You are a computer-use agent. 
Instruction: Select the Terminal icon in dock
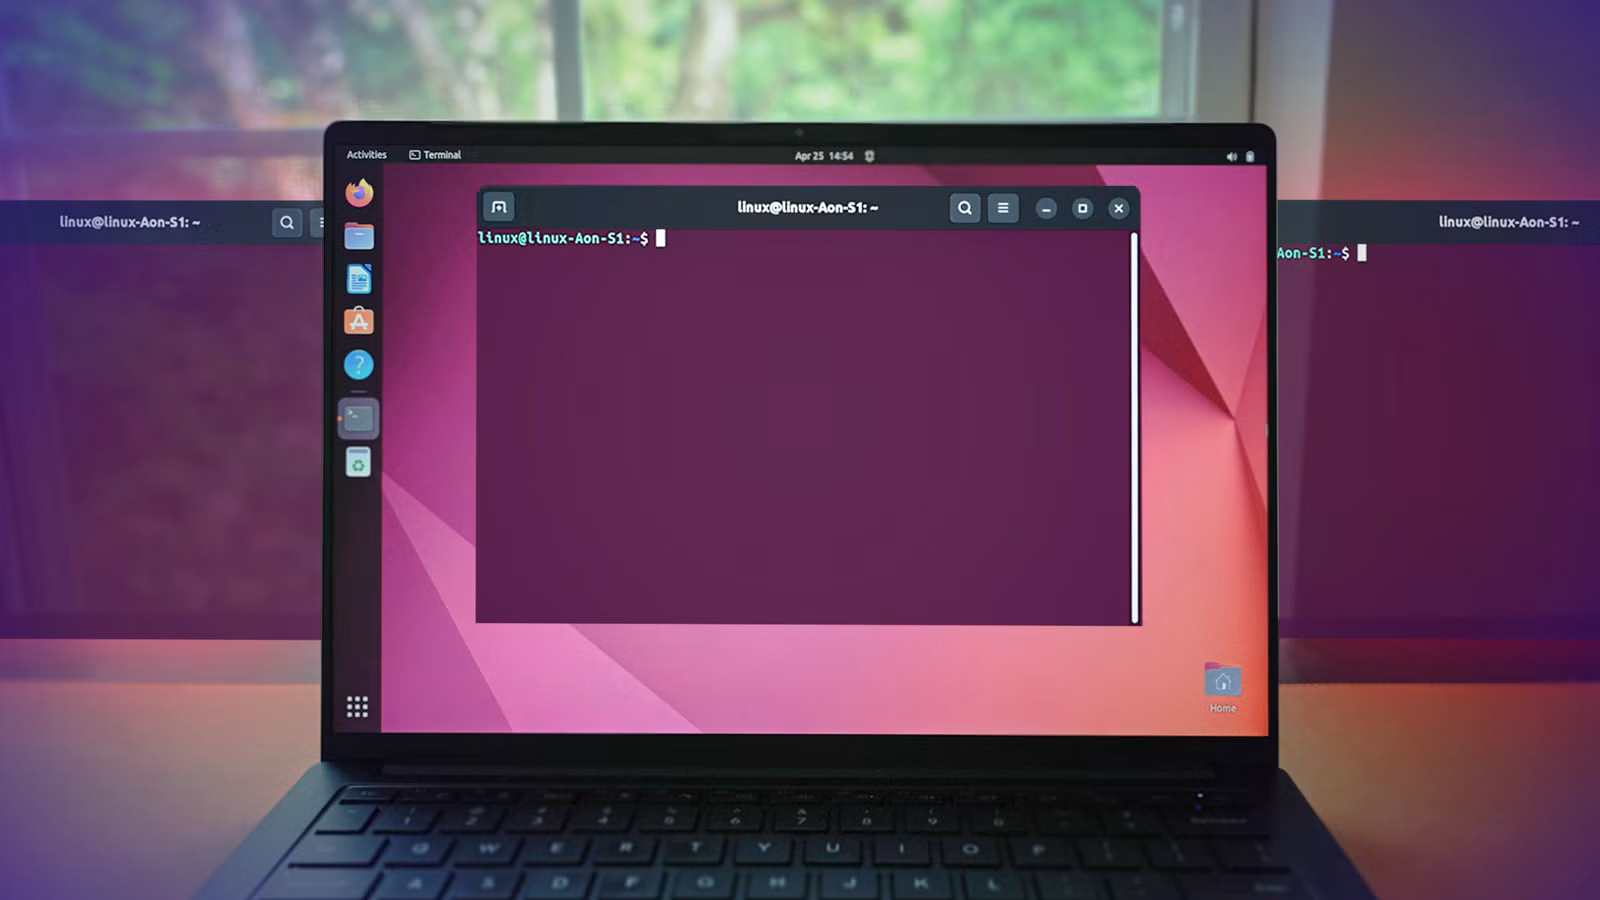(x=359, y=419)
